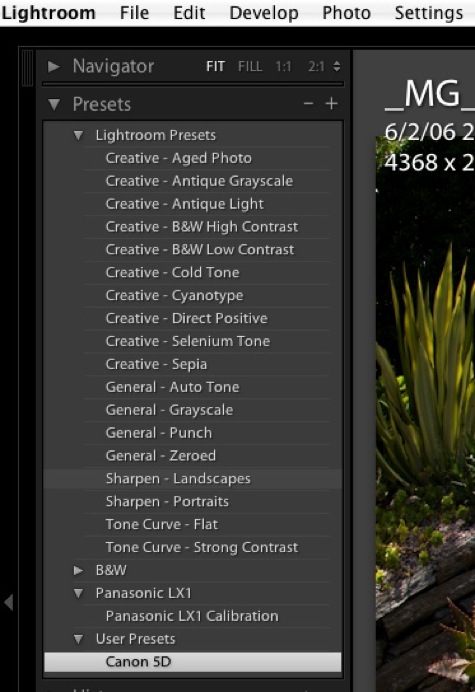
Task: Open the Navigator zoom level stepper arrows
Action: (337, 67)
